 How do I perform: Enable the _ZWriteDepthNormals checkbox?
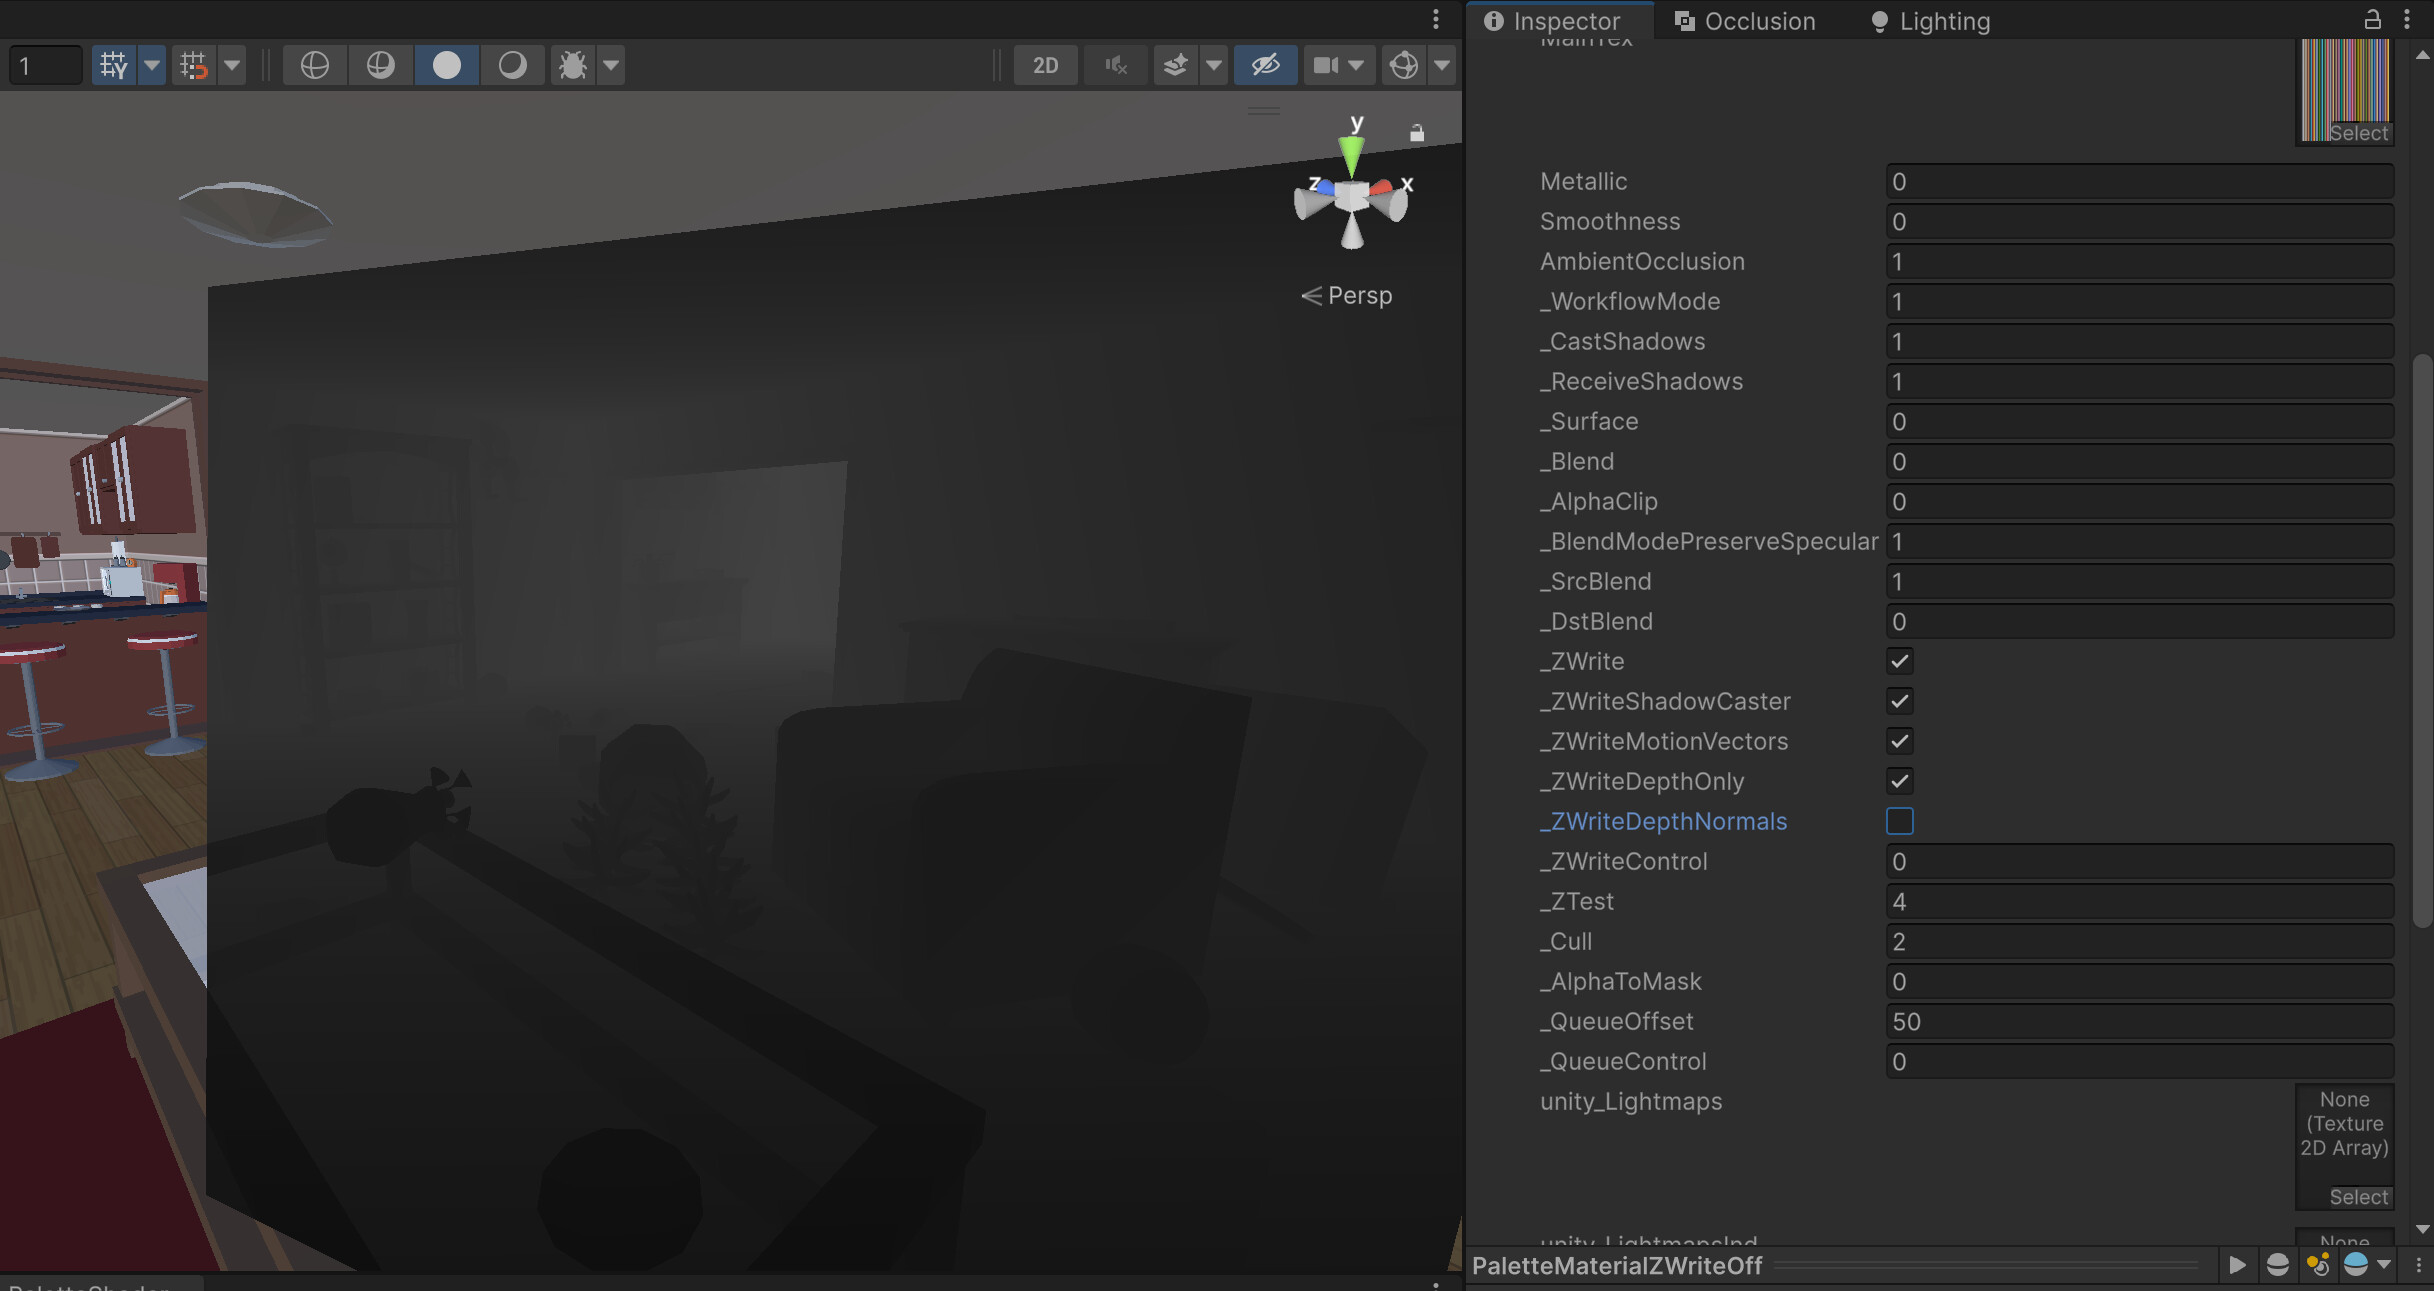coord(1900,821)
